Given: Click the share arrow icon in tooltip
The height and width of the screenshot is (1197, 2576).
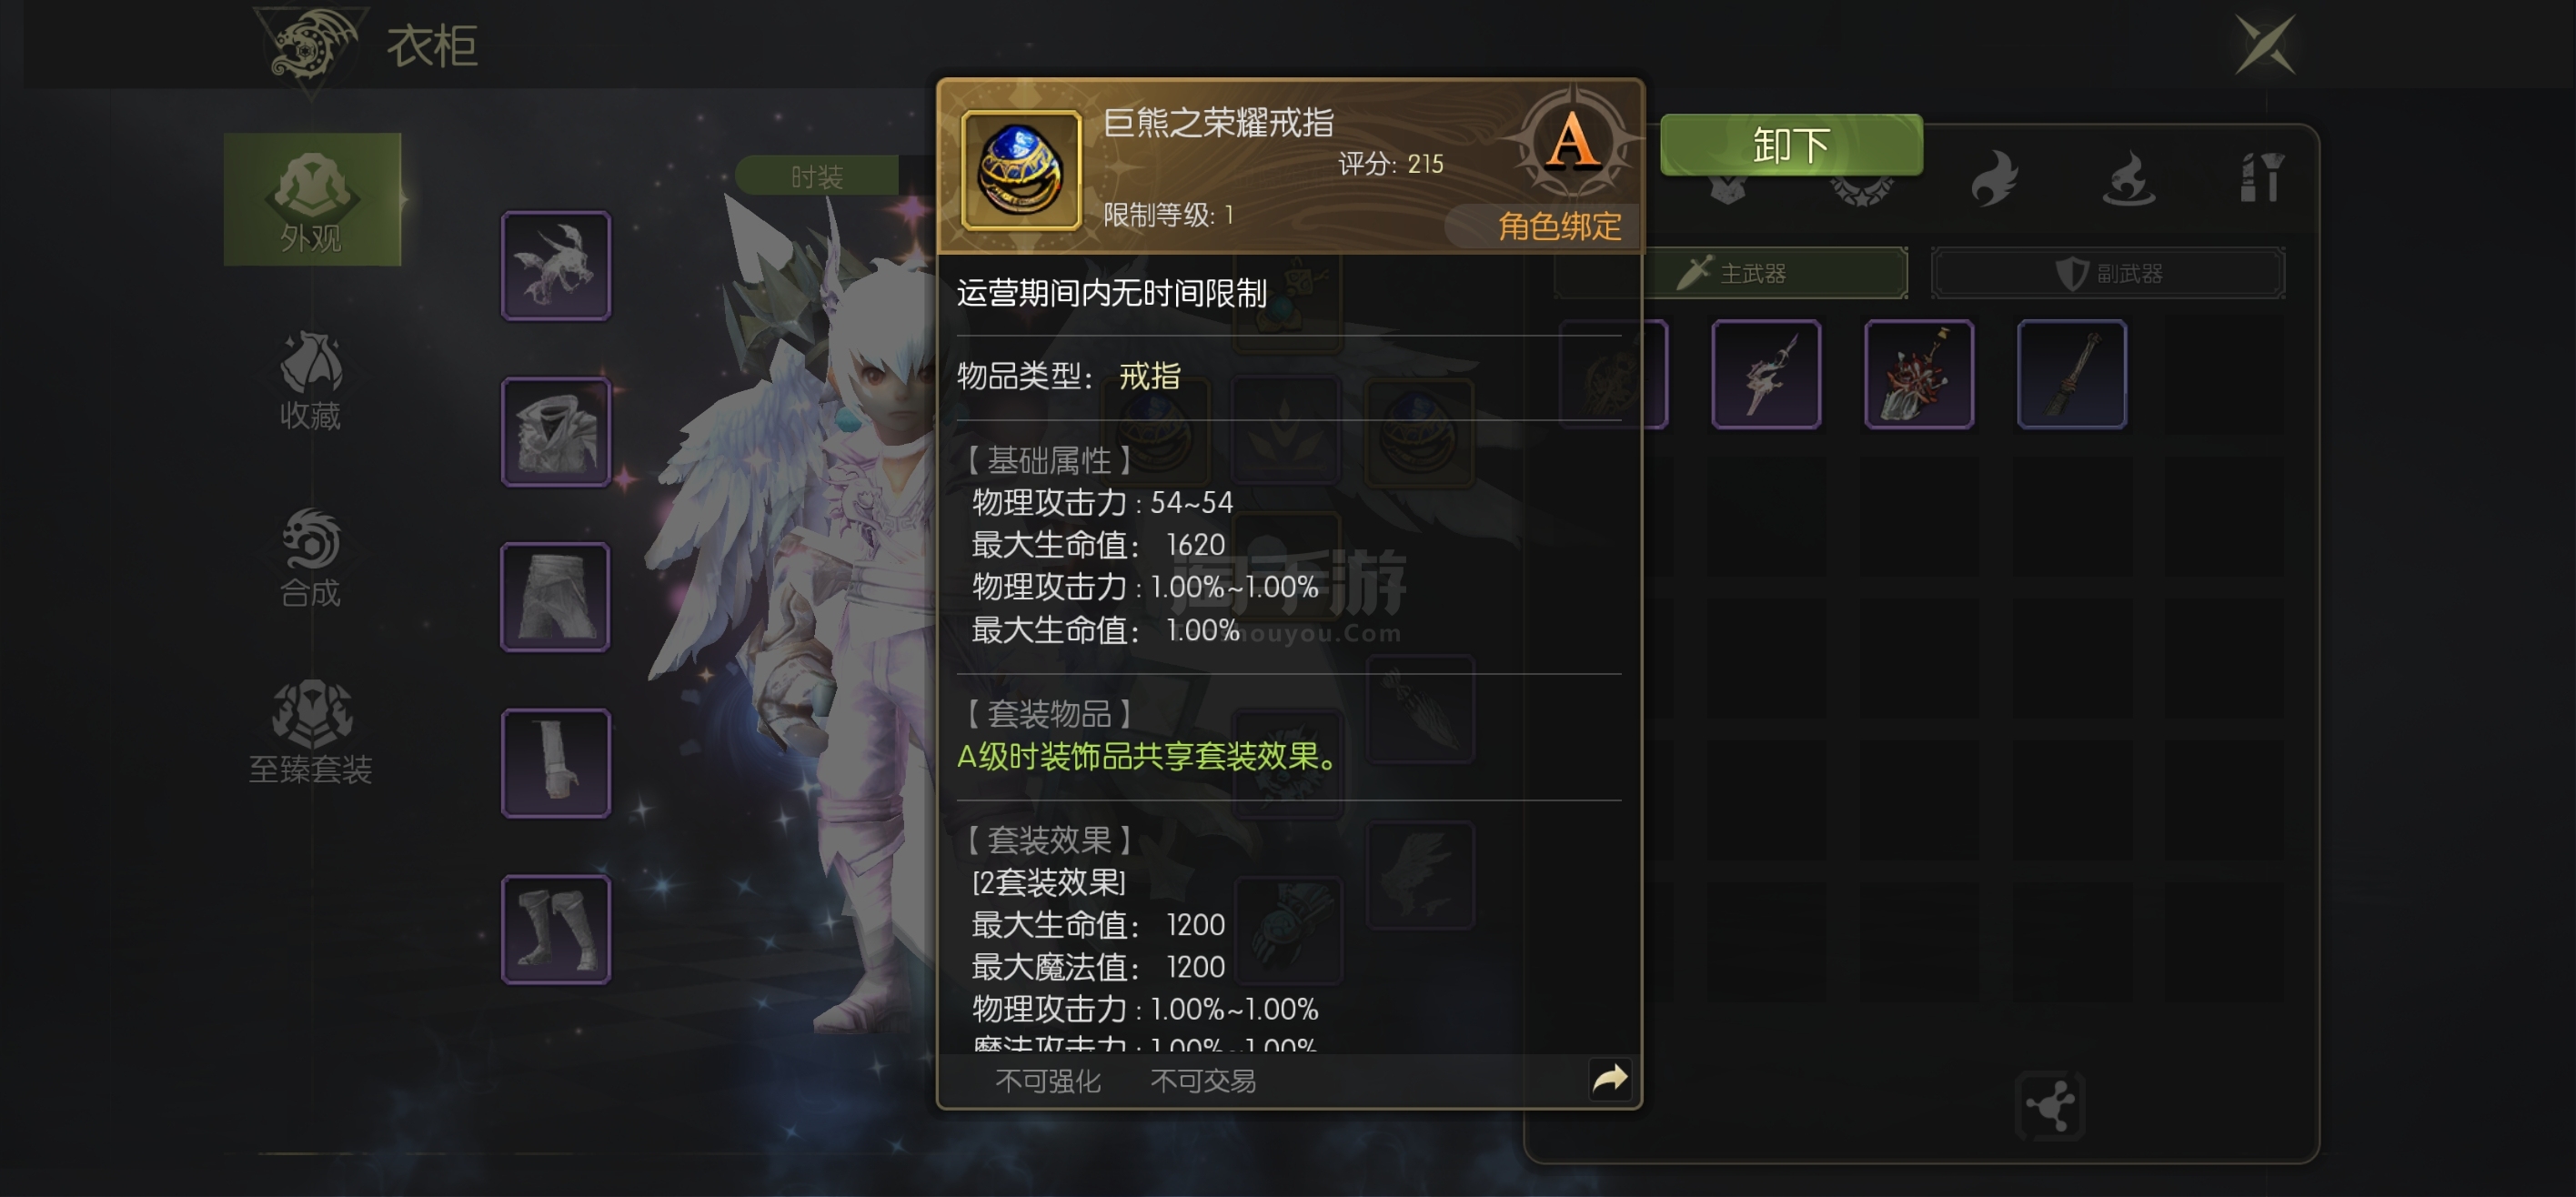Looking at the screenshot, I should coord(1610,1078).
